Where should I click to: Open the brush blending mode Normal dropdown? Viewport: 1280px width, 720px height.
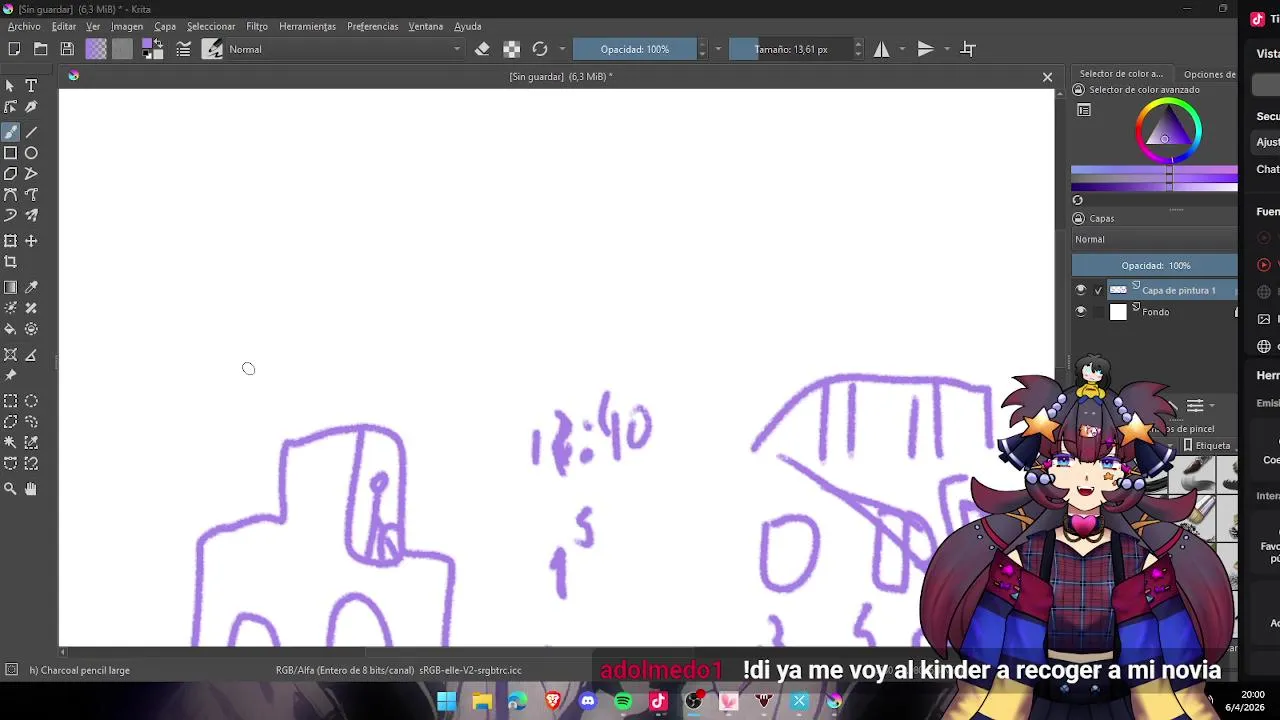[345, 49]
